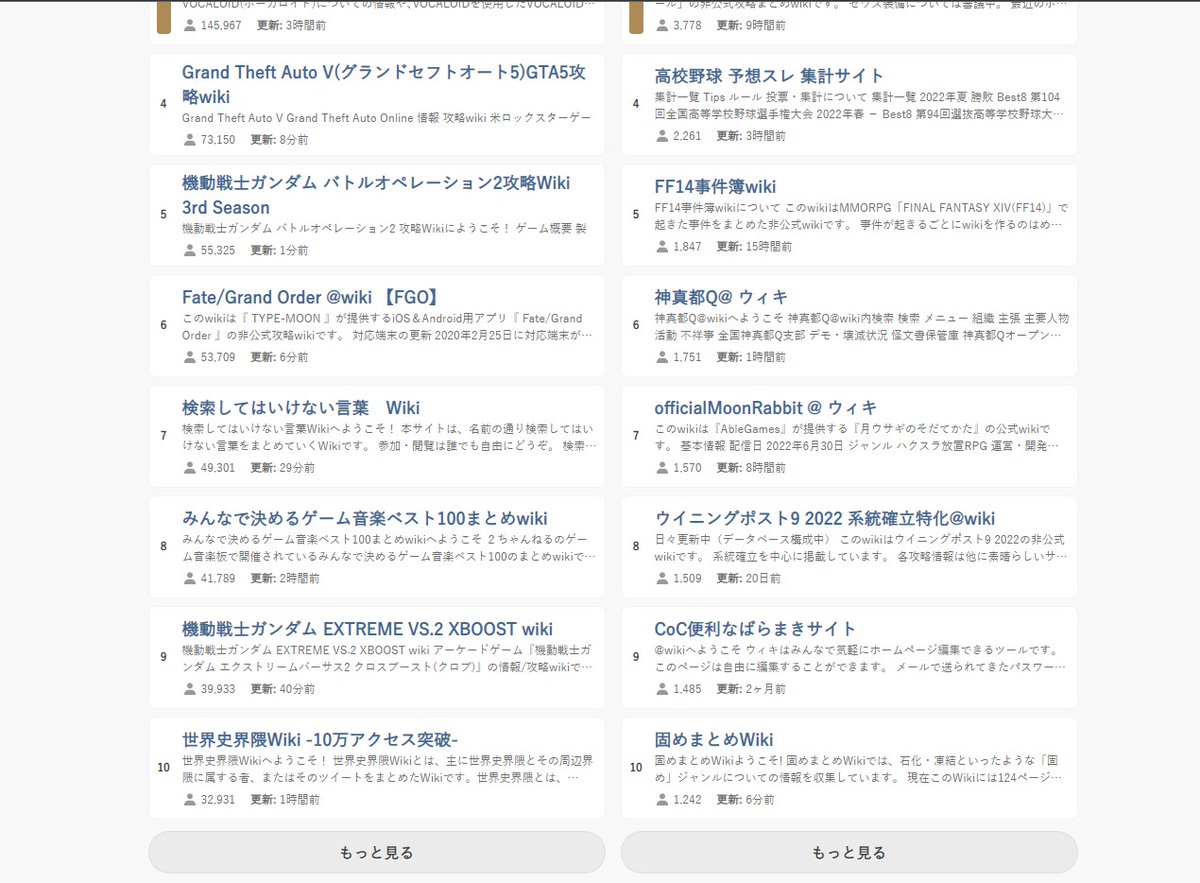Image resolution: width=1200 pixels, height=883 pixels.
Task: Open officialMoonRabbit @ ウィキ link
Action: click(766, 408)
